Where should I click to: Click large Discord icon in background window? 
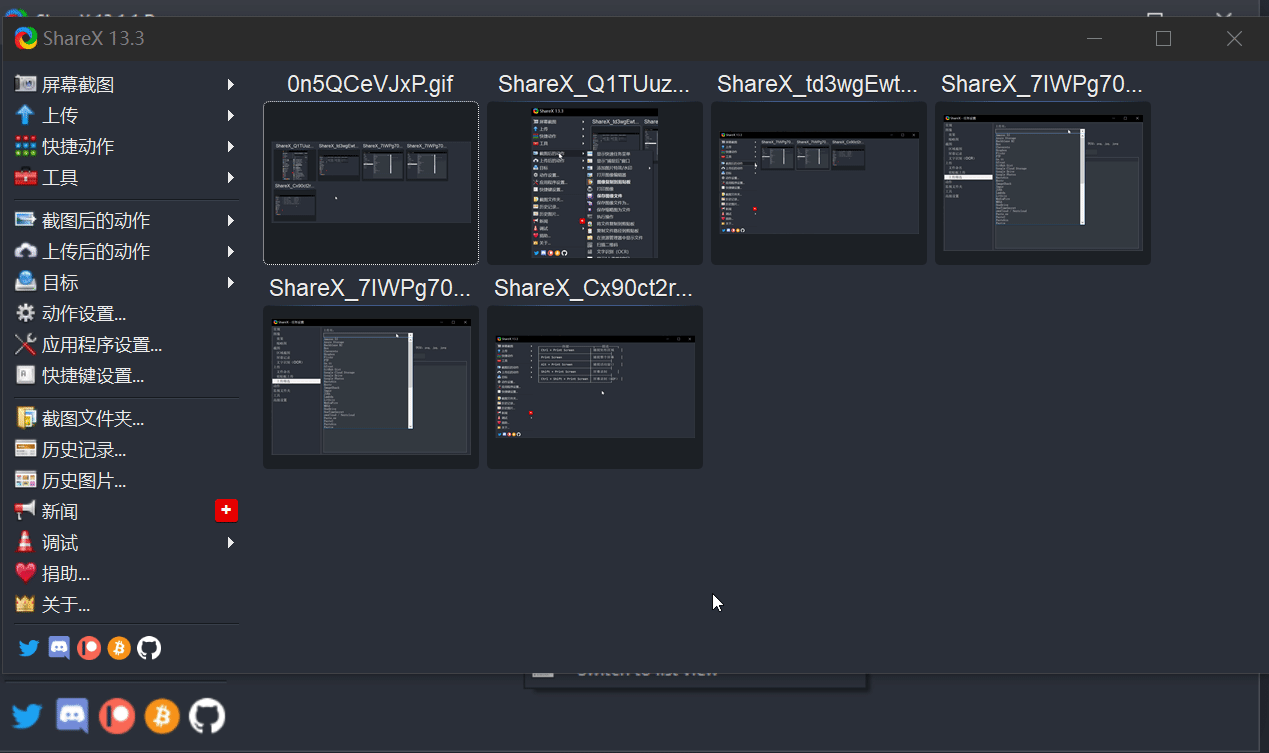click(72, 716)
